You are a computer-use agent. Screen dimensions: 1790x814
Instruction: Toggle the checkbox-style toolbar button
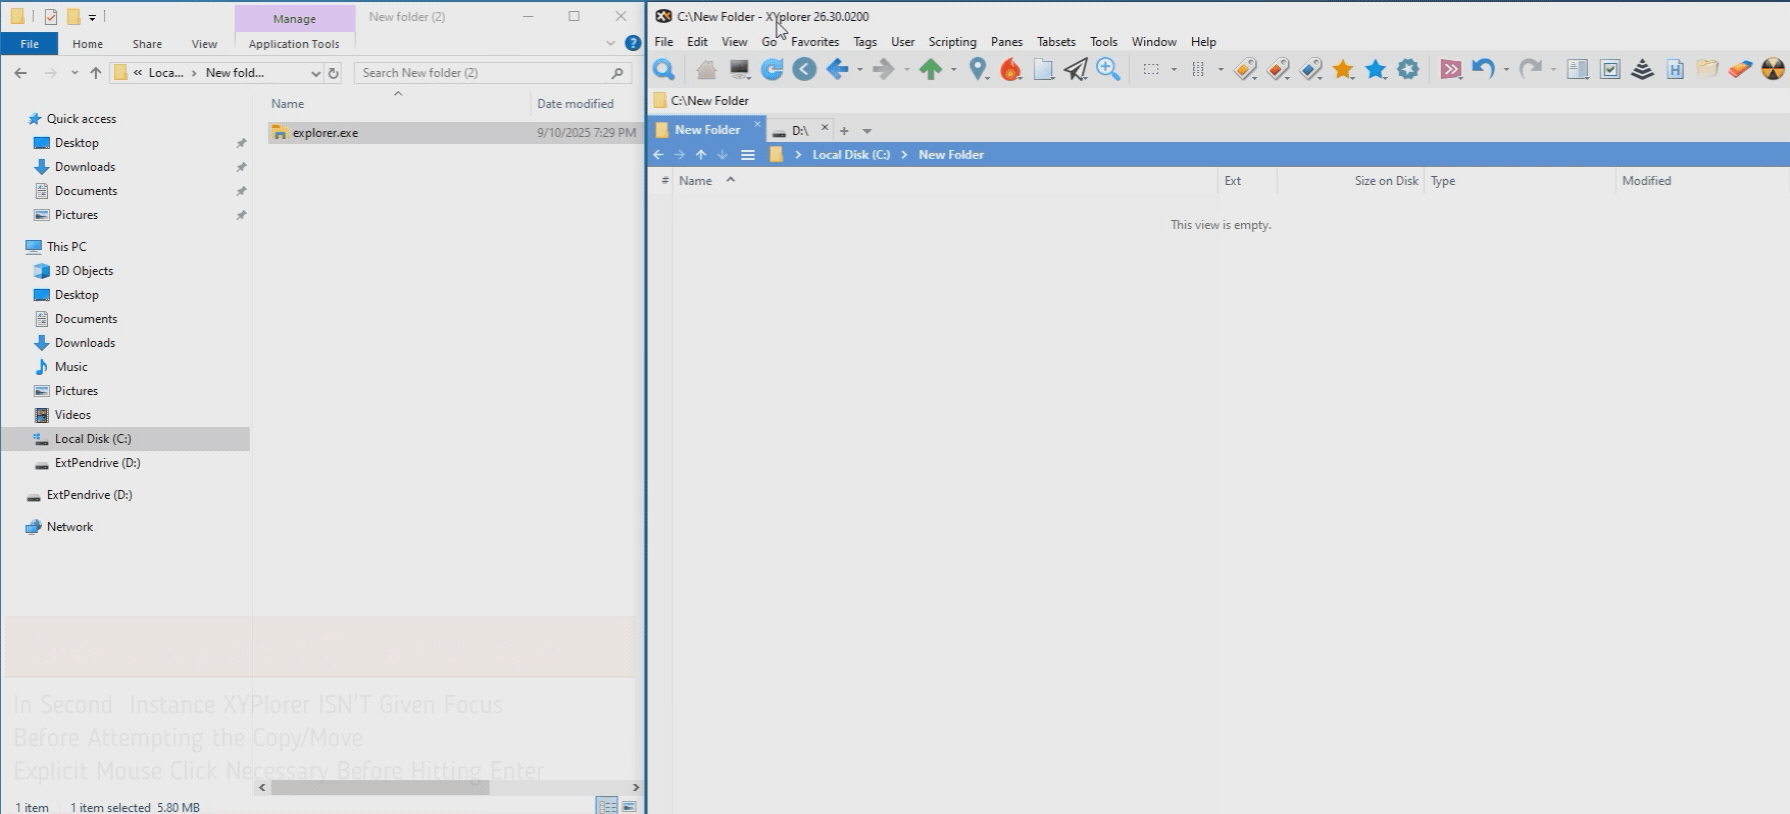(1610, 69)
